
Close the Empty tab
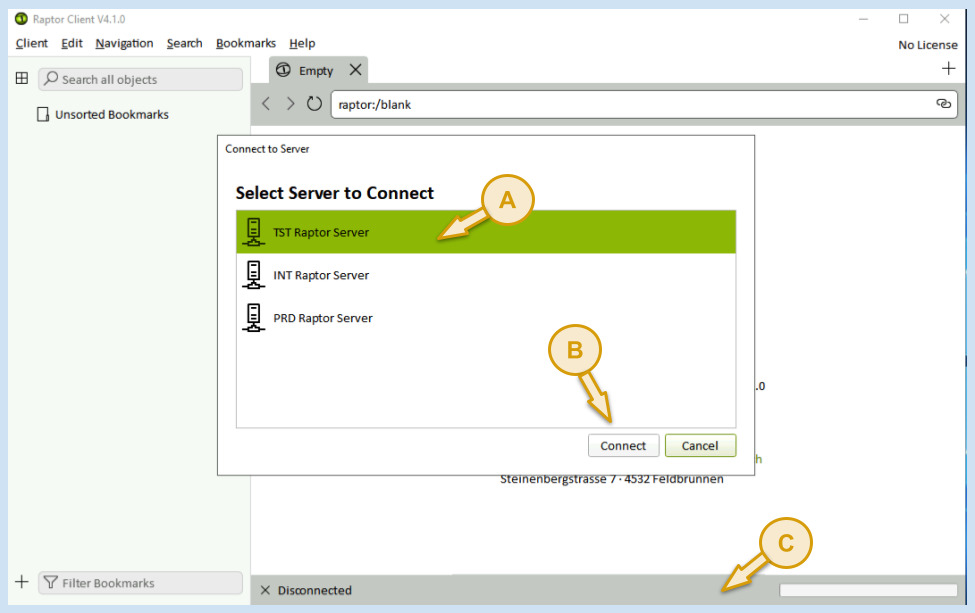point(355,71)
